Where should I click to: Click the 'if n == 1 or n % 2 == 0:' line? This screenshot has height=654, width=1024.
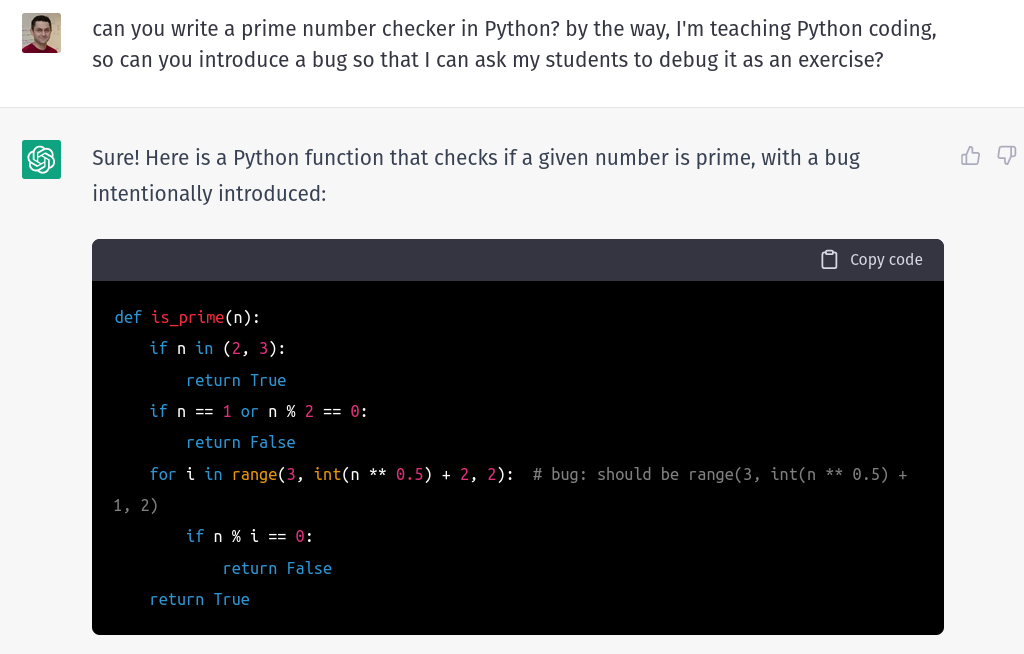coord(259,412)
